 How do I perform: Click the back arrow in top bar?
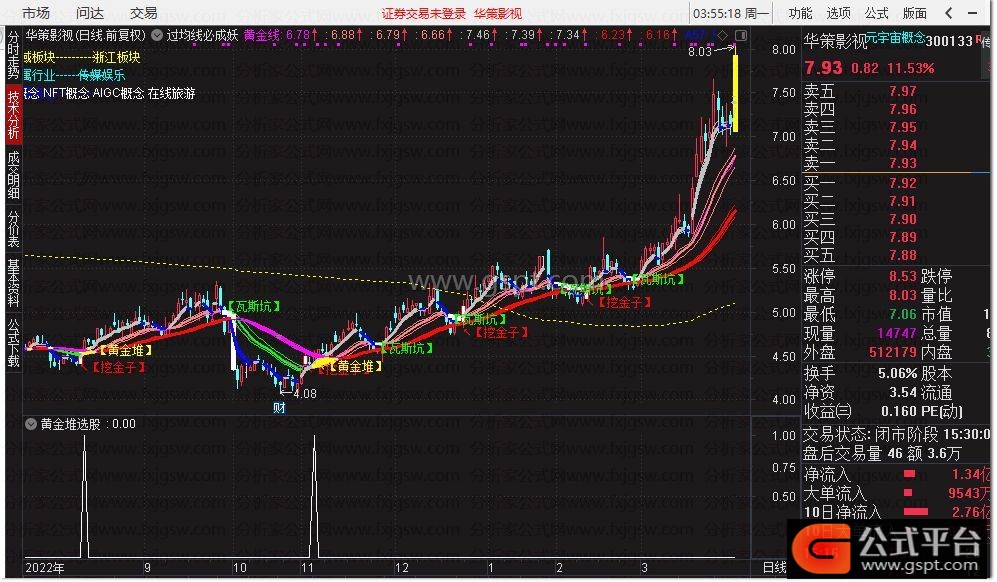(x=949, y=13)
